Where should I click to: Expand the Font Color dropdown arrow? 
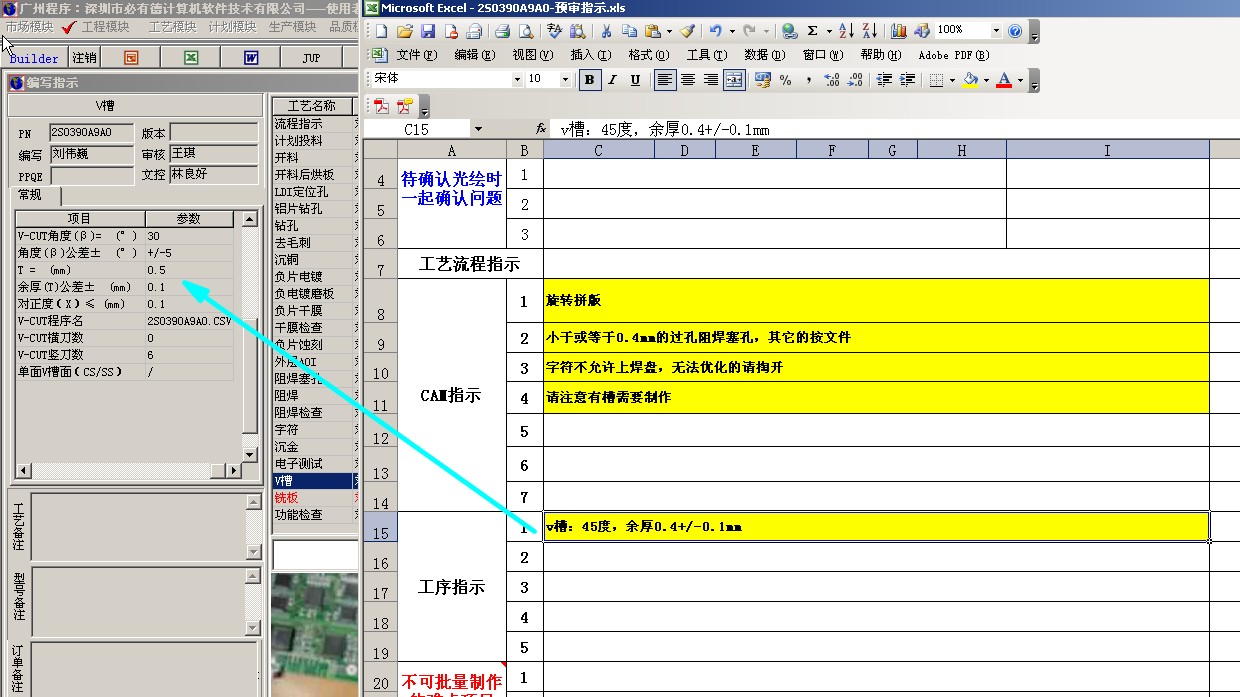1020,79
